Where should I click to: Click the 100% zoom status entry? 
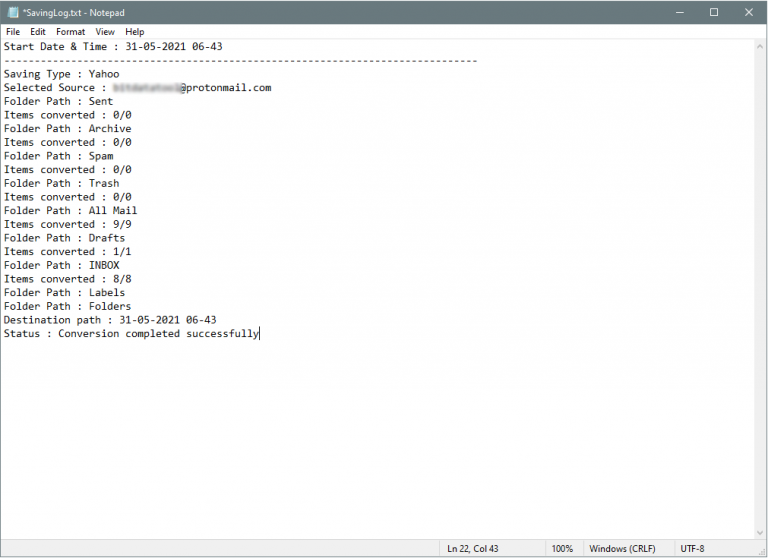click(x=562, y=549)
